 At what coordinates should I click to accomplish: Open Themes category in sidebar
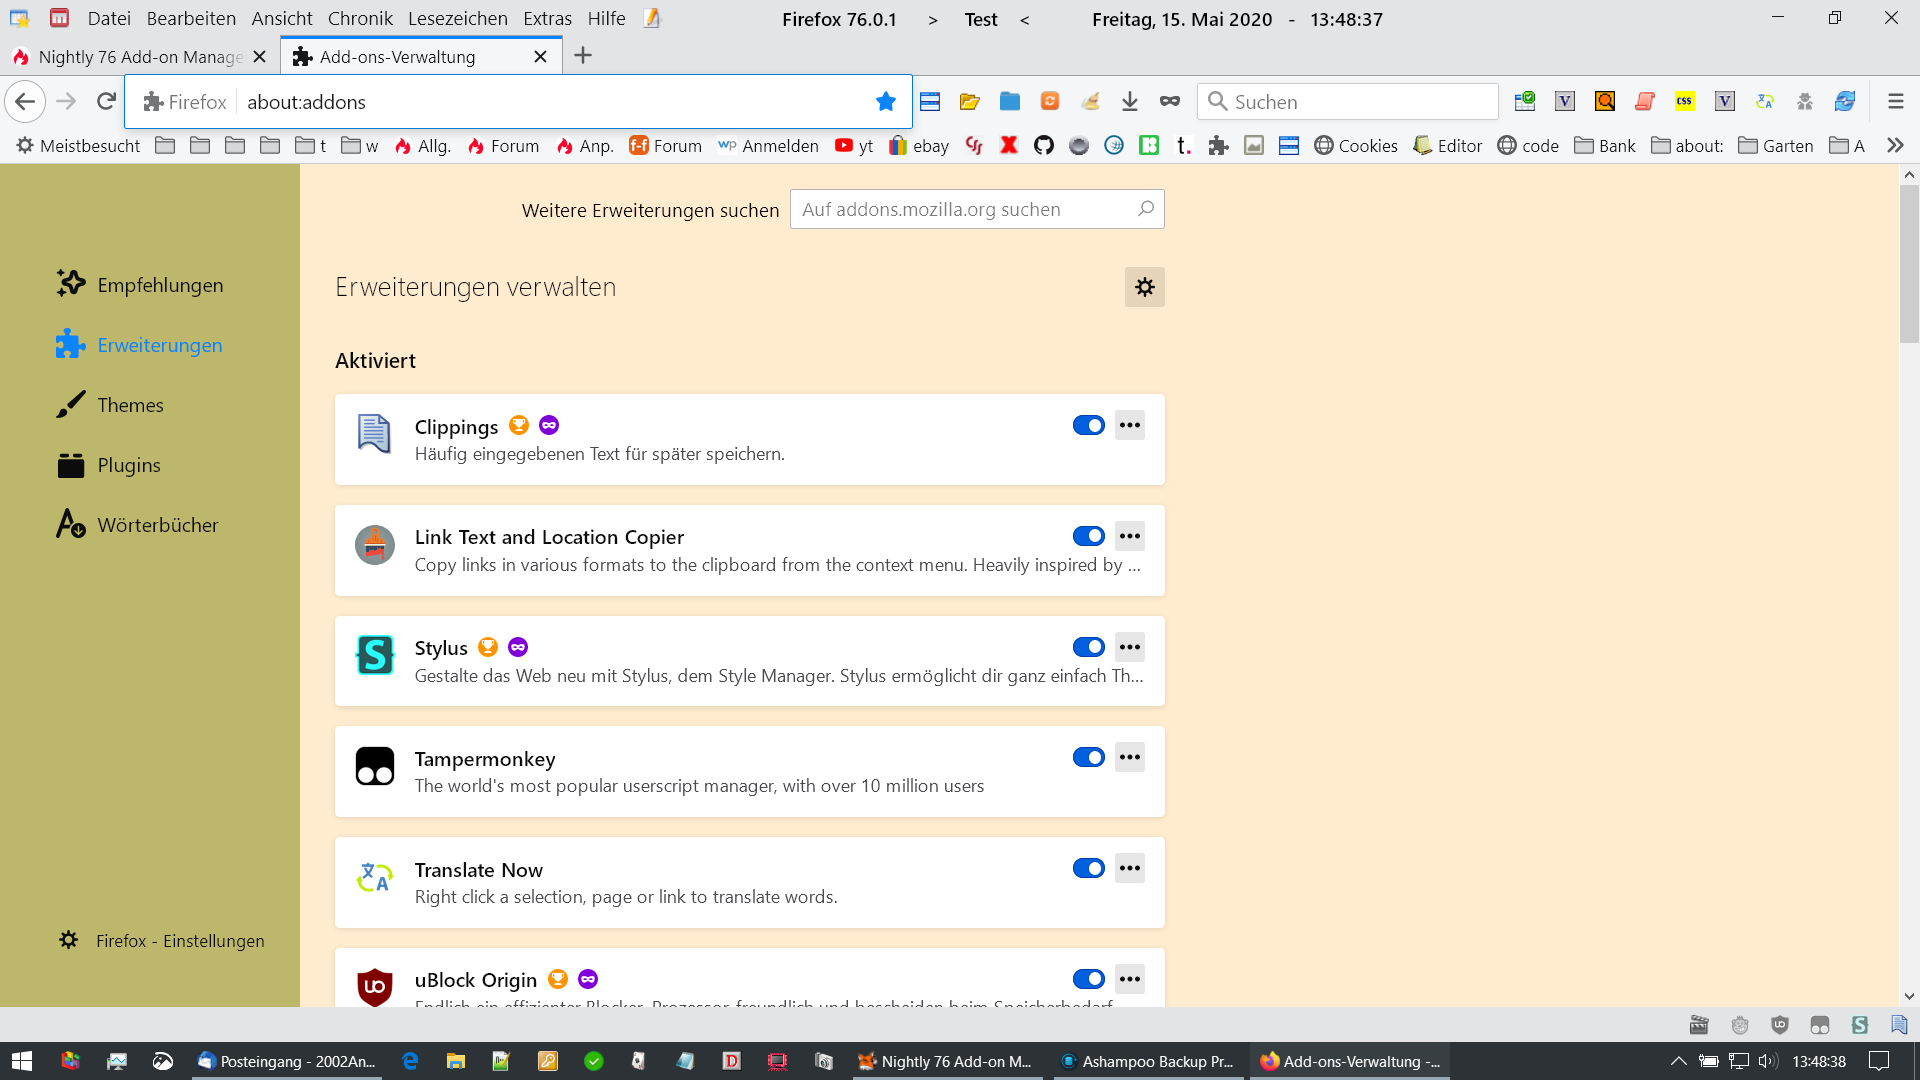tap(130, 405)
